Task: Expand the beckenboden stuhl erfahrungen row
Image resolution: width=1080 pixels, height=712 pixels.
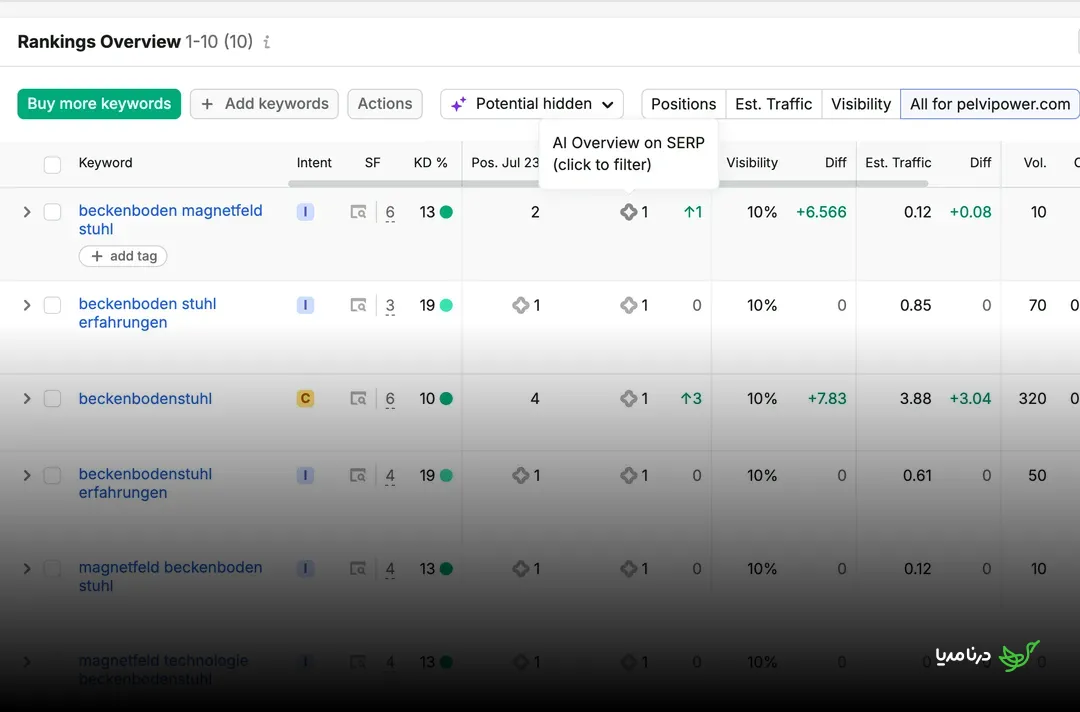Action: [x=27, y=305]
